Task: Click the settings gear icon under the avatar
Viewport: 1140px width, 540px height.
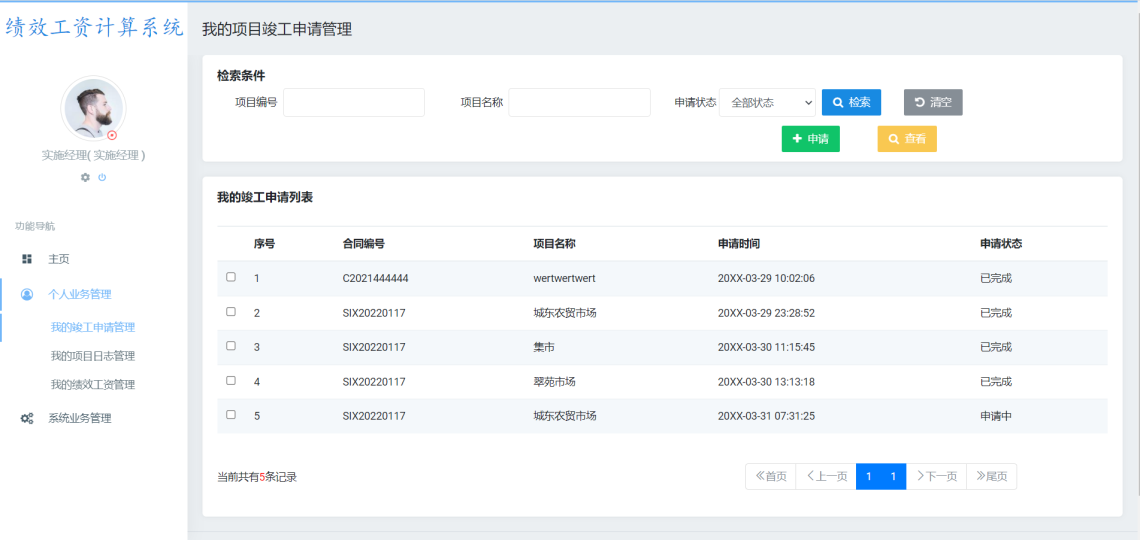Action: tap(85, 177)
